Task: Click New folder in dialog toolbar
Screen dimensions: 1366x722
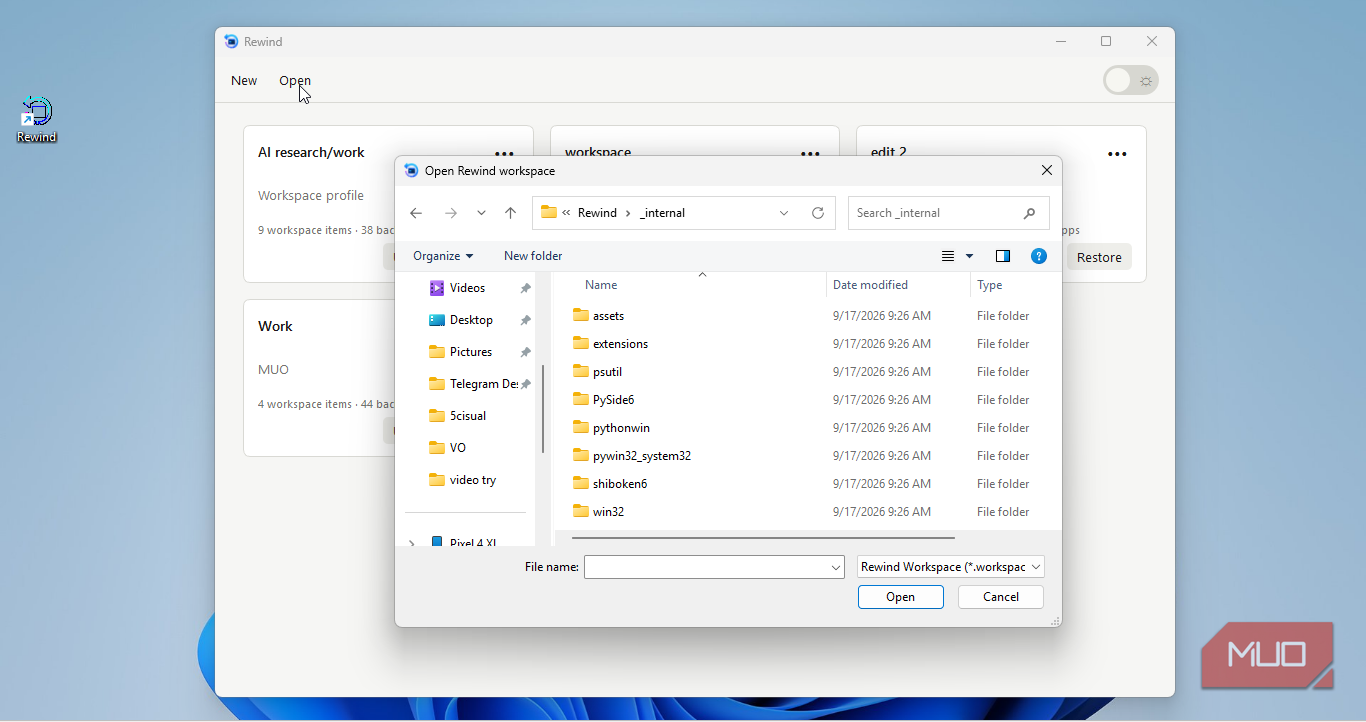Action: [x=533, y=256]
